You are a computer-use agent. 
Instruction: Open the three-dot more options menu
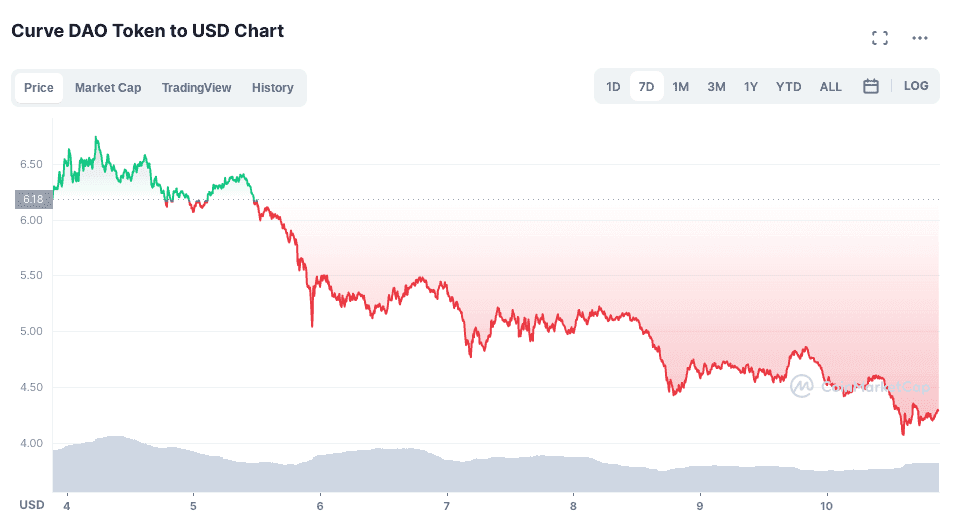pyautogui.click(x=920, y=38)
